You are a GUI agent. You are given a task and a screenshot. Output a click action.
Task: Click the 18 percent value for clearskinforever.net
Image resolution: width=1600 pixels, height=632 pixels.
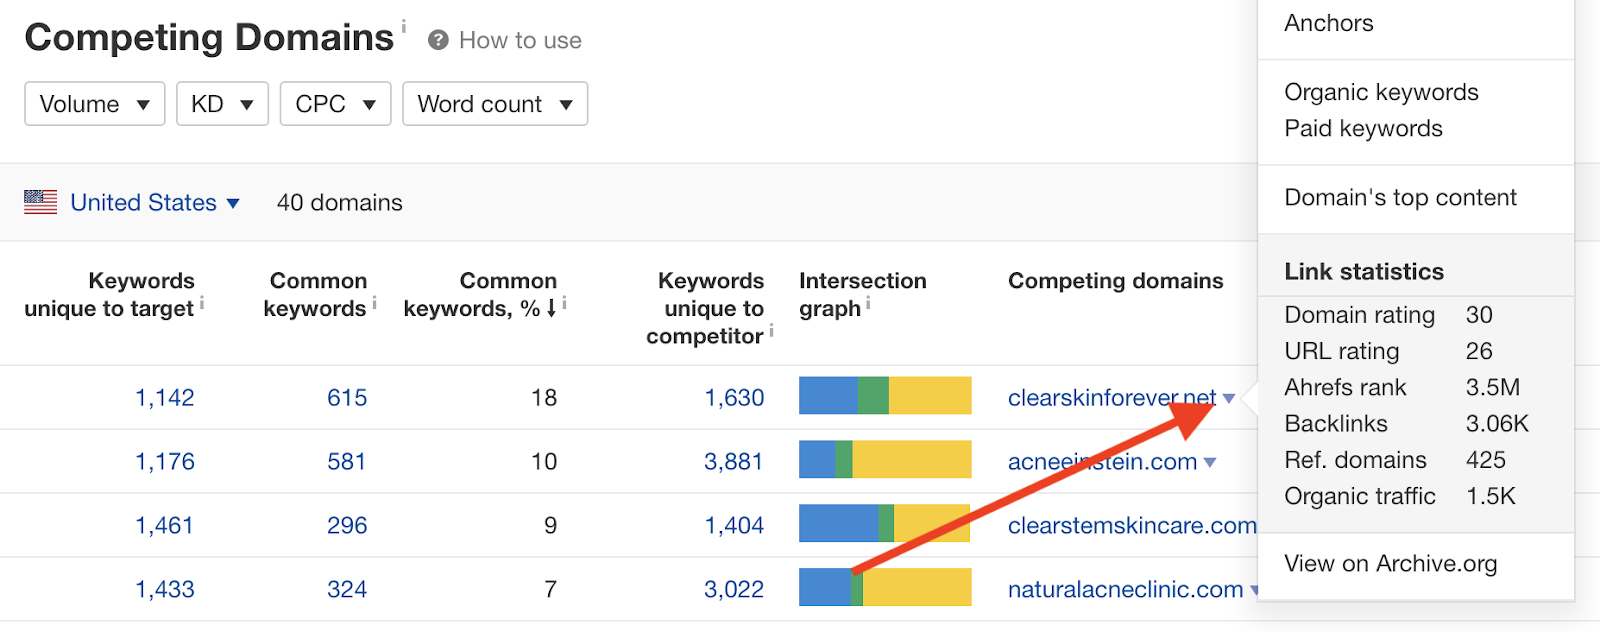coord(544,398)
